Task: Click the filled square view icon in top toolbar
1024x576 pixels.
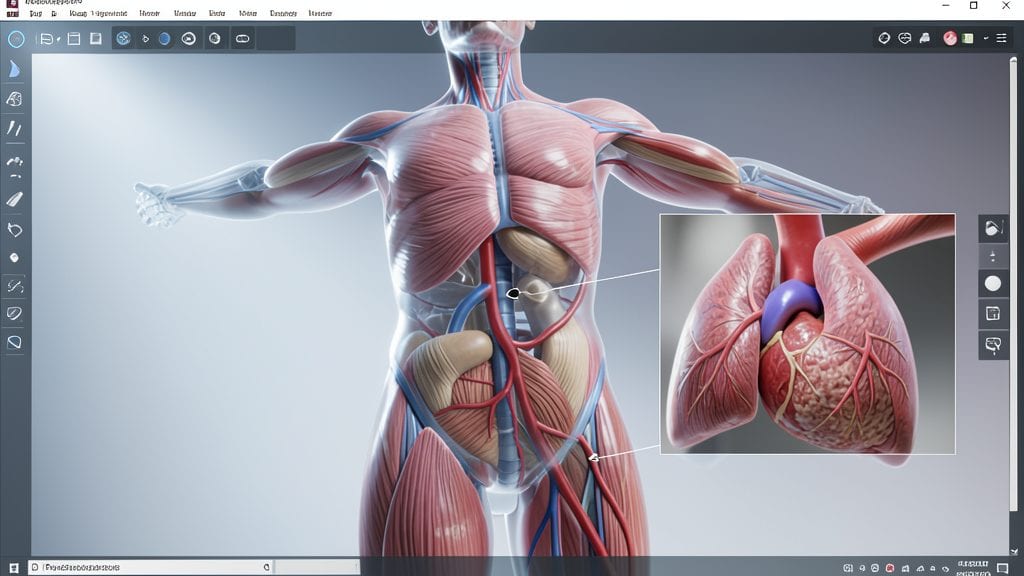Action: [96, 39]
